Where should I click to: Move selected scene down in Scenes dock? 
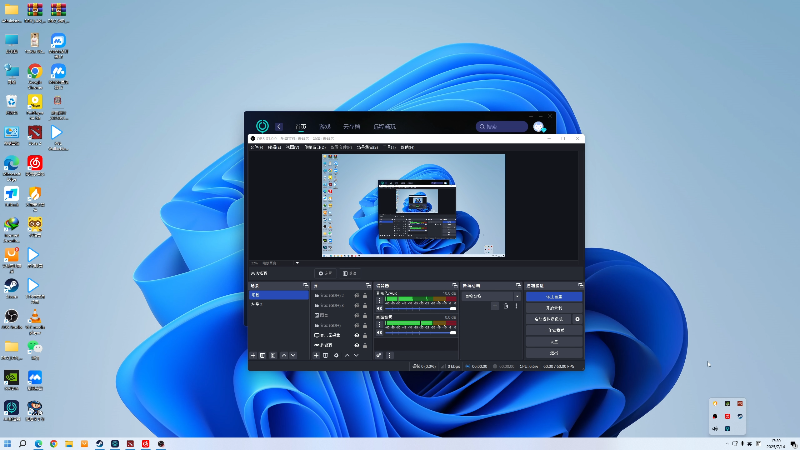point(293,356)
